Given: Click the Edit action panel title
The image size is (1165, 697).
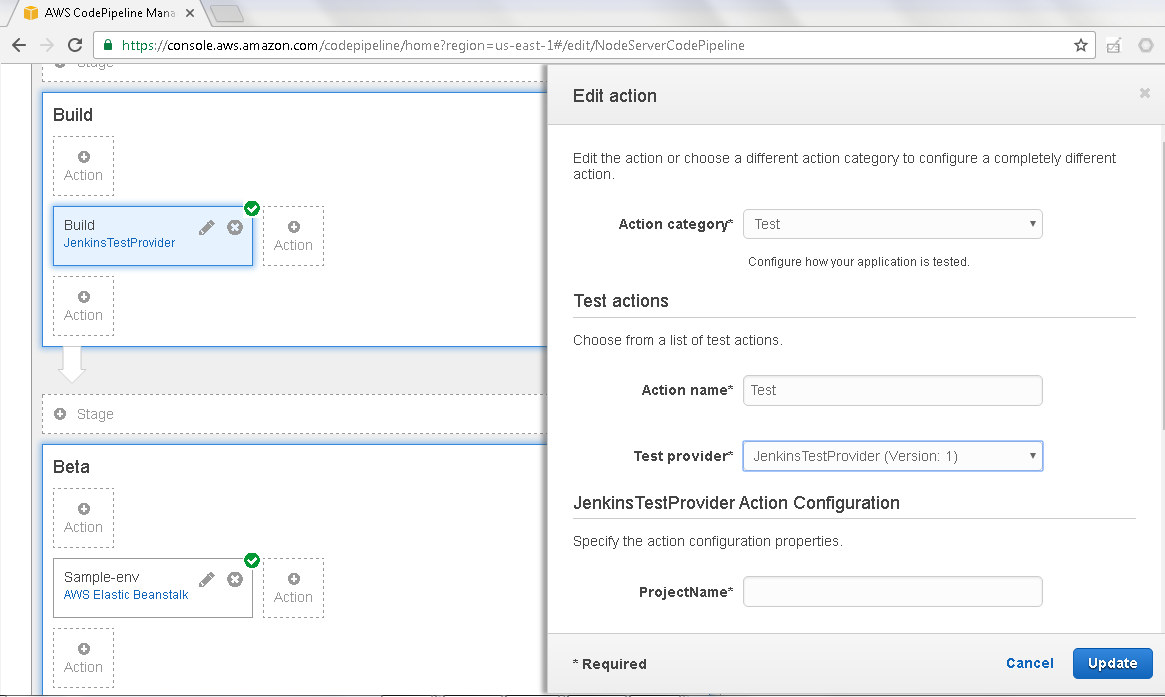Looking at the screenshot, I should [x=614, y=96].
